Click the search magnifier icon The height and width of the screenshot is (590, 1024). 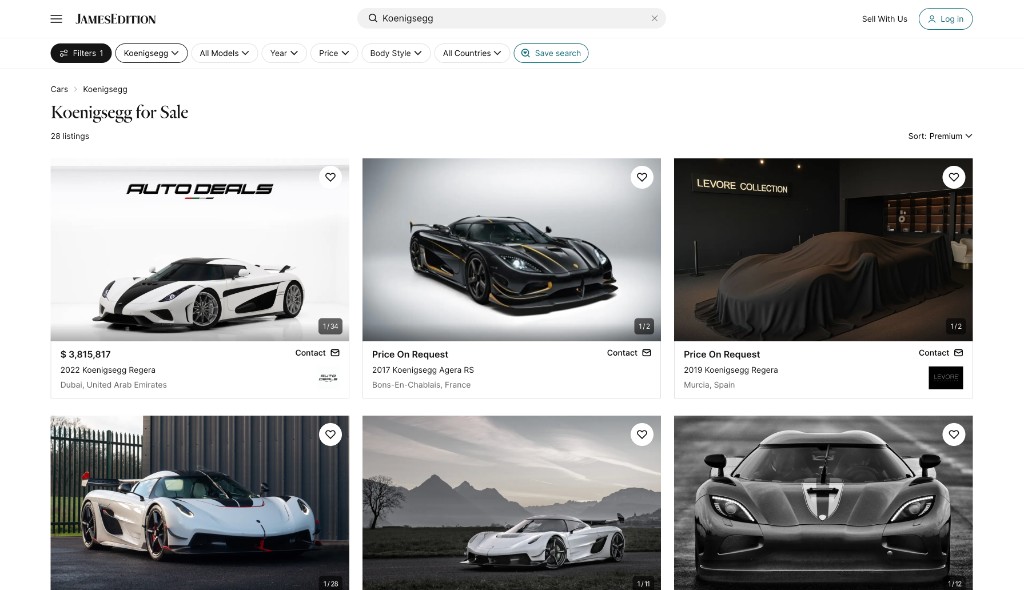coord(371,18)
